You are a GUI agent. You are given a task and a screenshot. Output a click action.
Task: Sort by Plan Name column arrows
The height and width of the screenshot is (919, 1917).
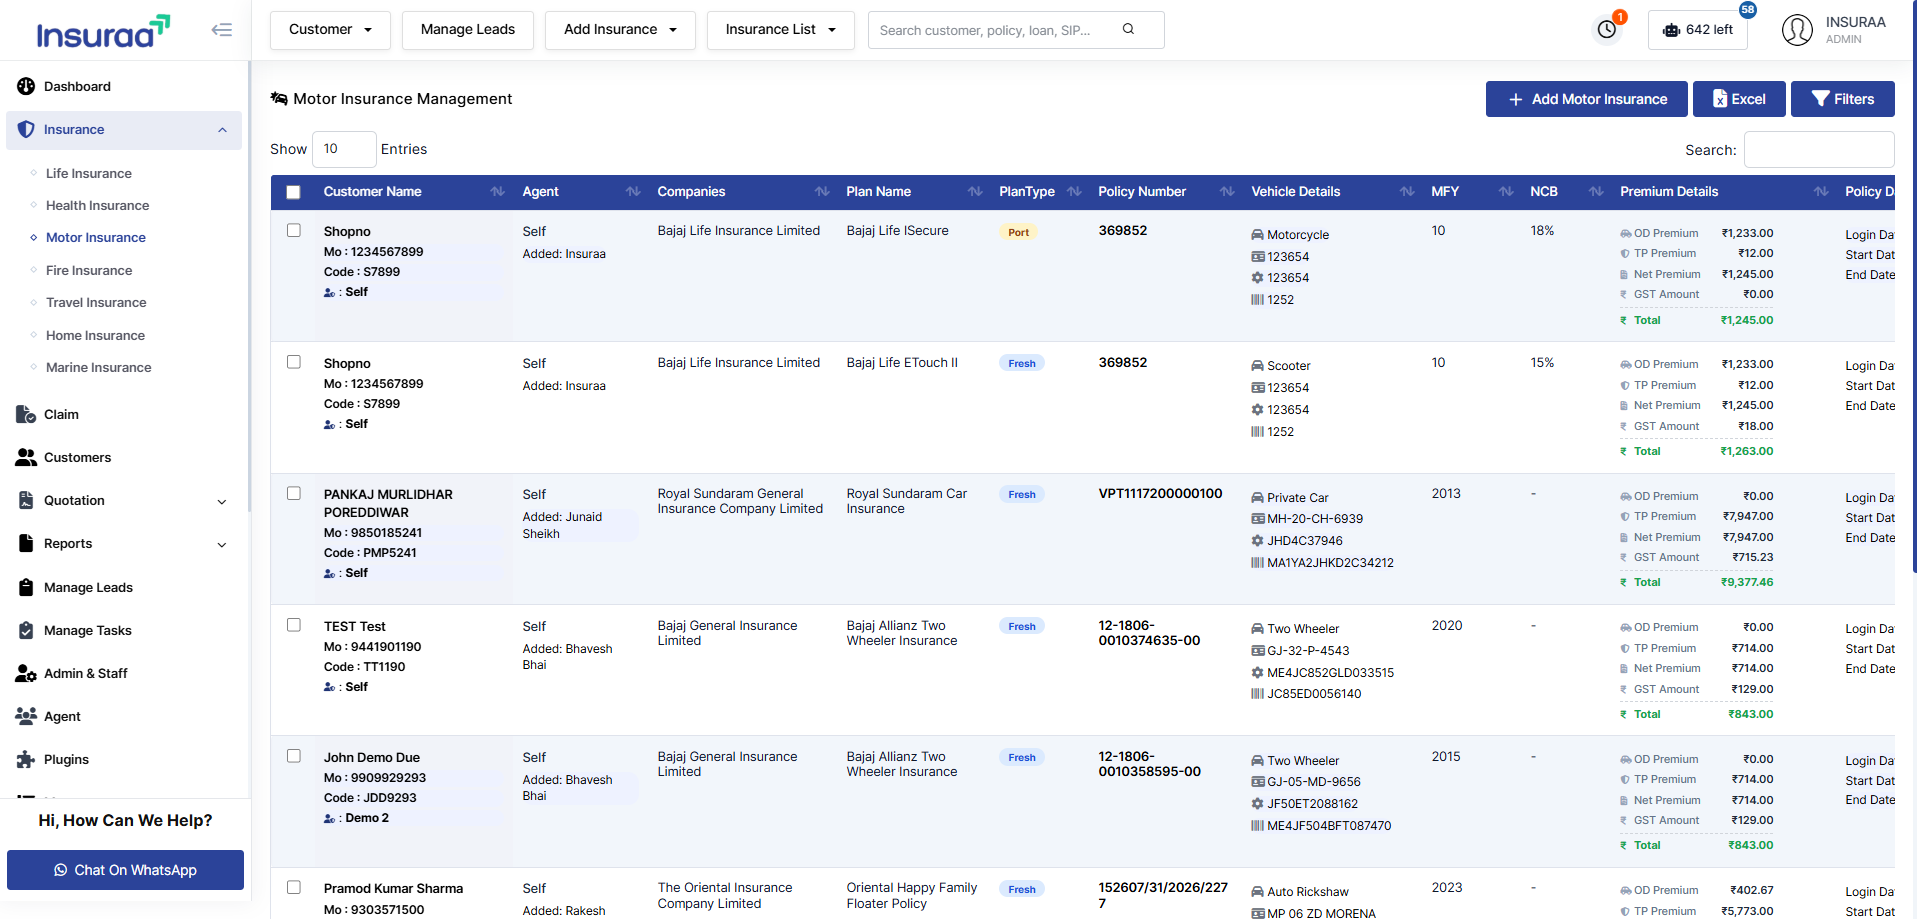(x=975, y=191)
